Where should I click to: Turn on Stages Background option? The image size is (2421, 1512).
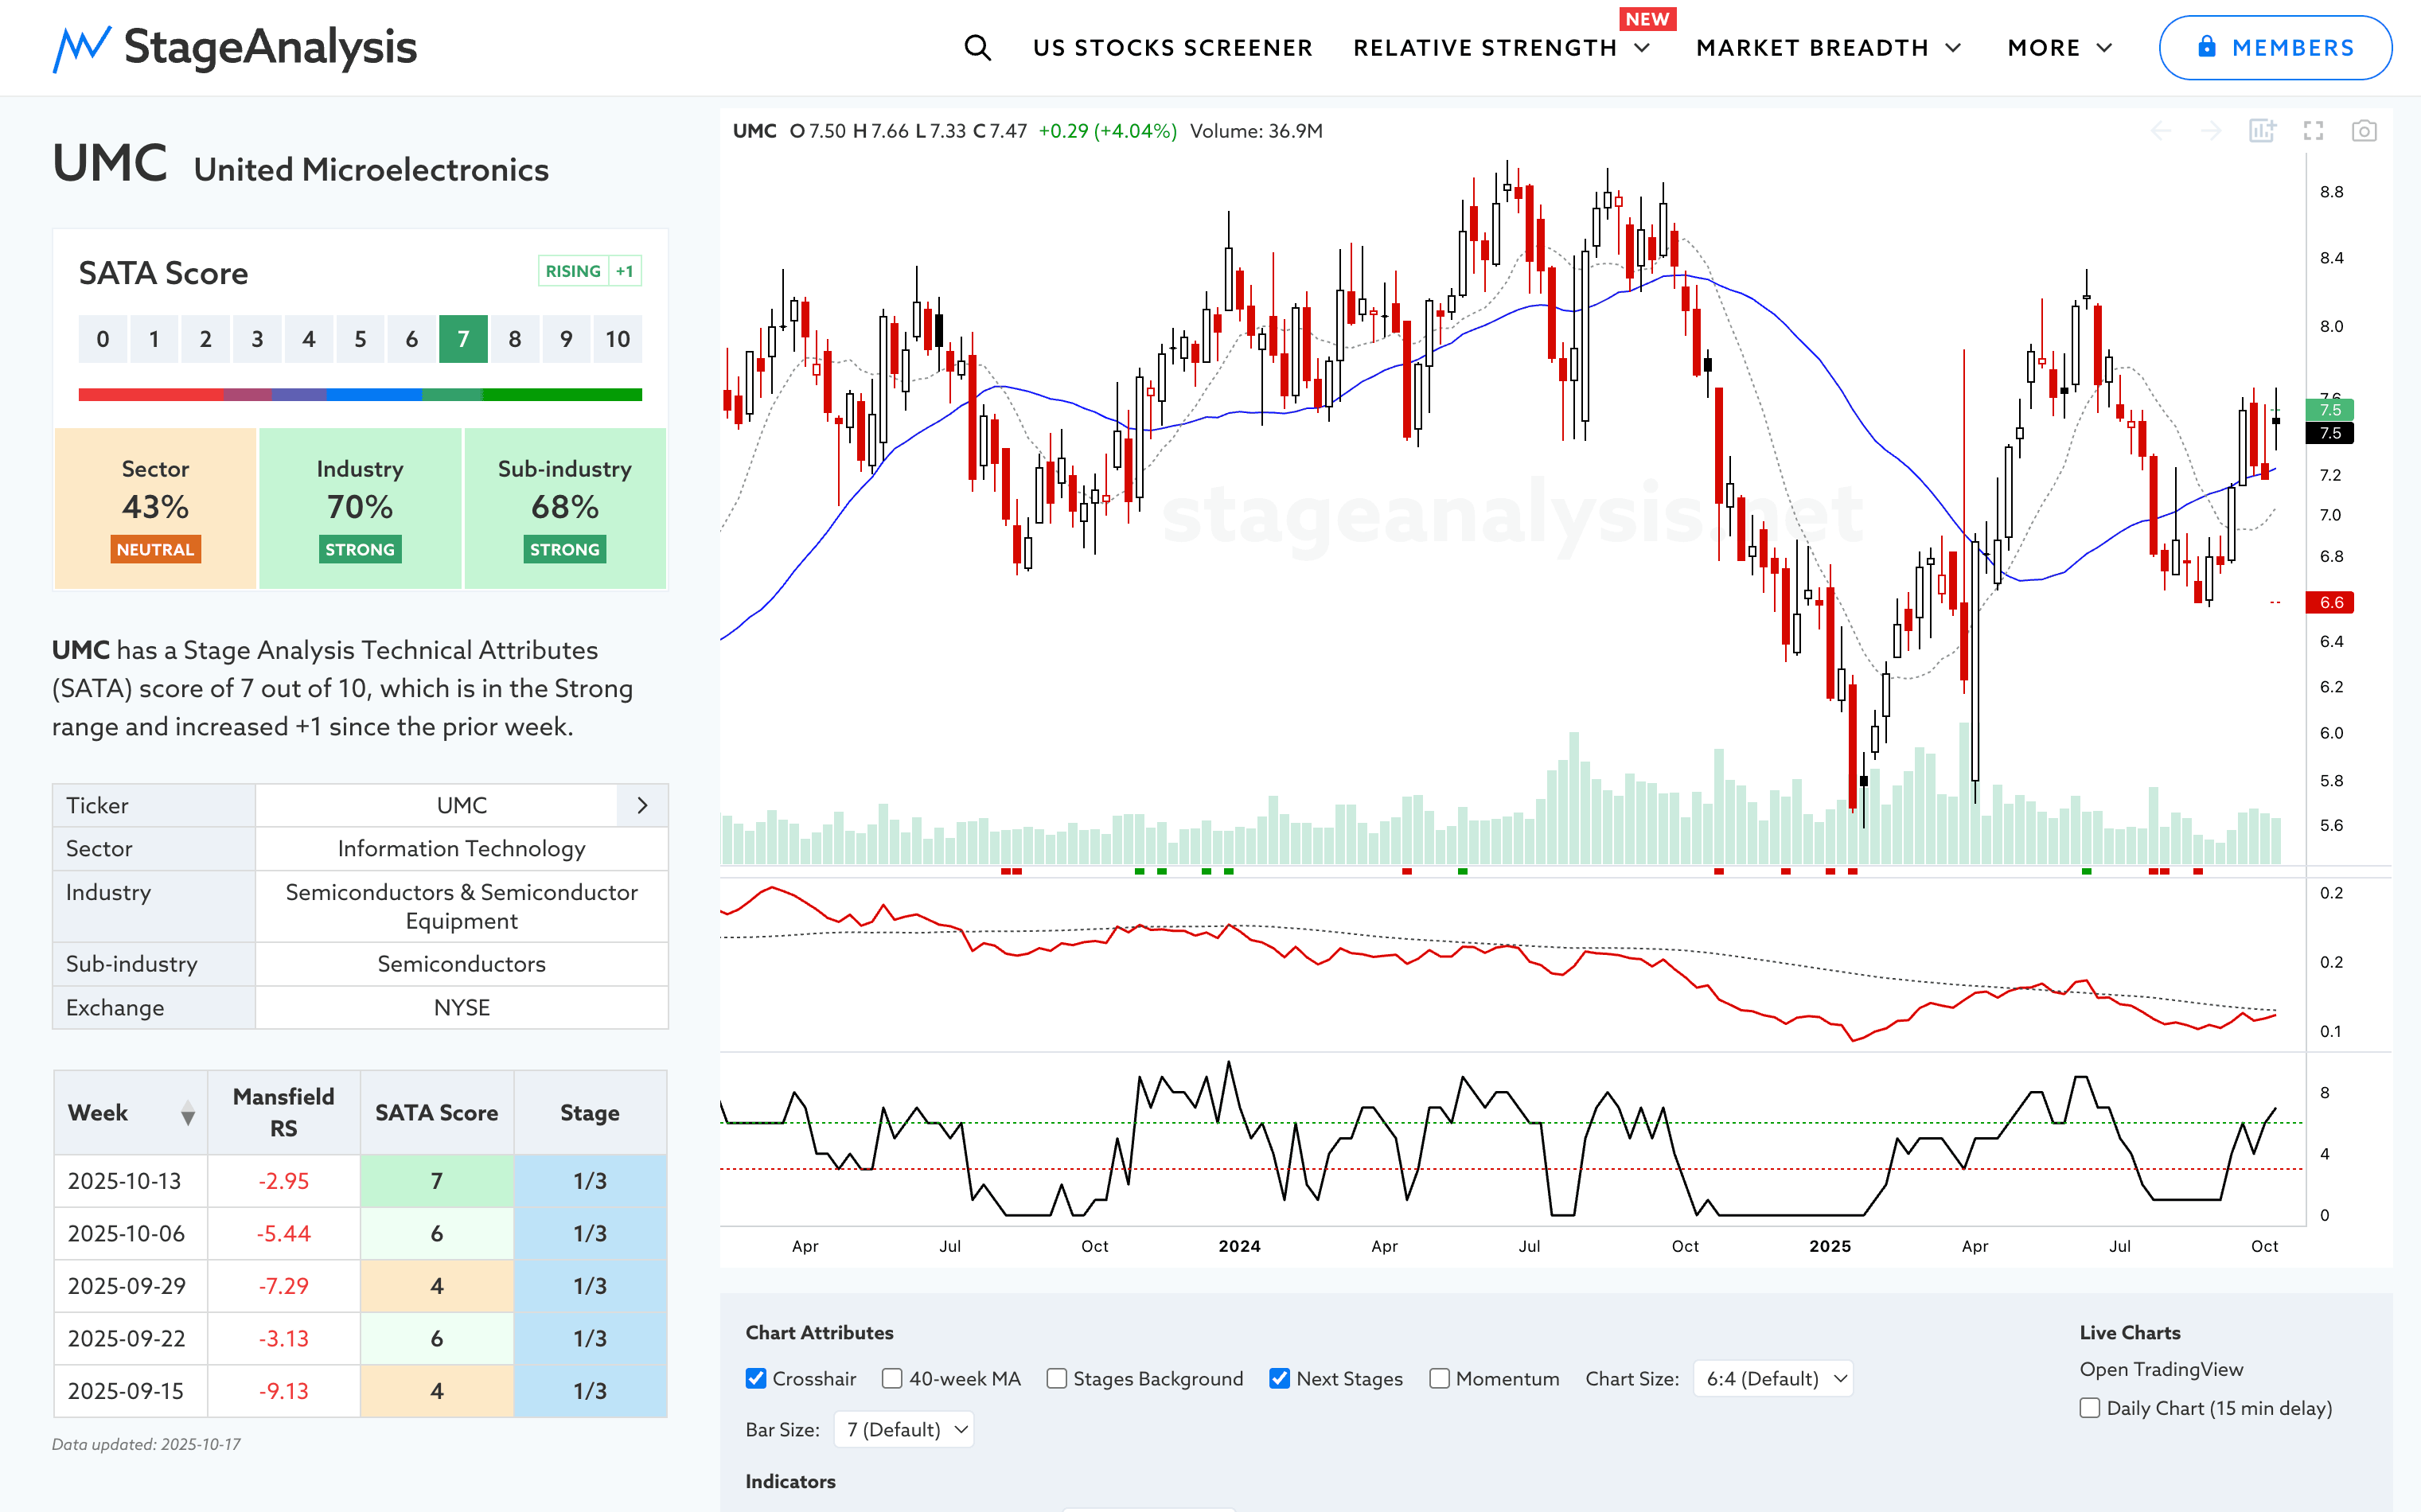(x=1056, y=1379)
